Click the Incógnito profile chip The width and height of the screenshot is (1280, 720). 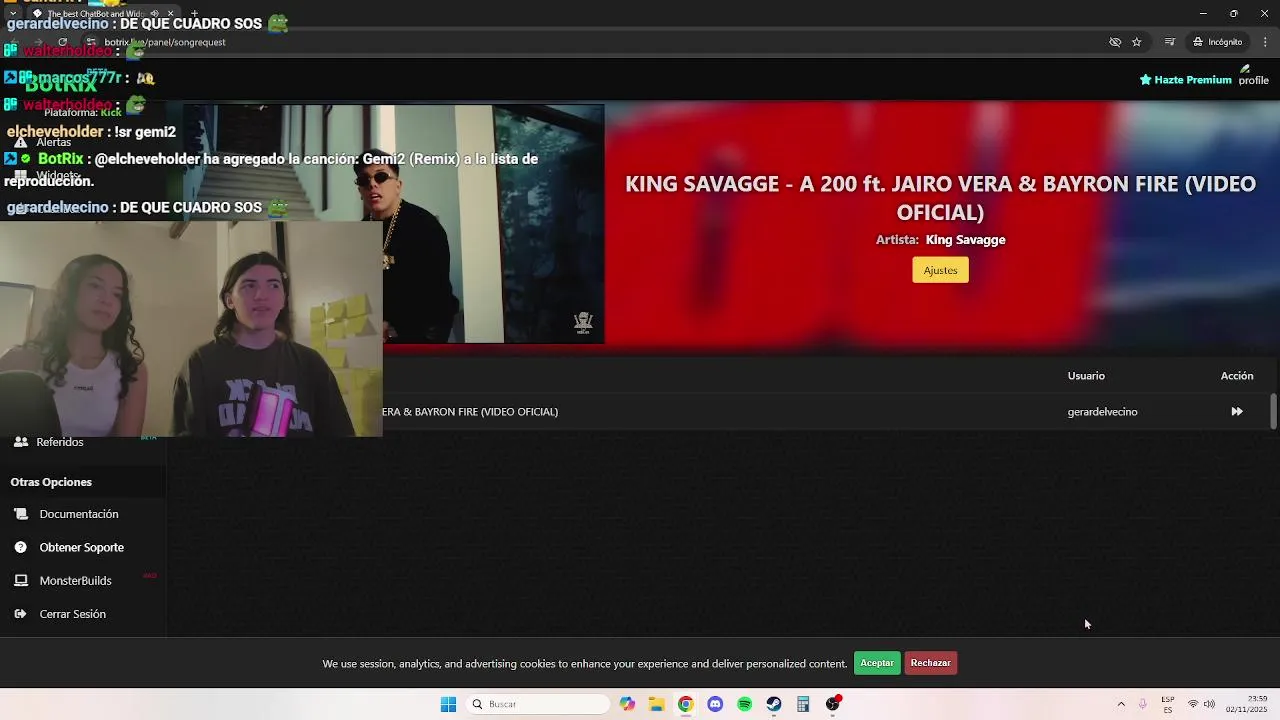[x=1217, y=42]
